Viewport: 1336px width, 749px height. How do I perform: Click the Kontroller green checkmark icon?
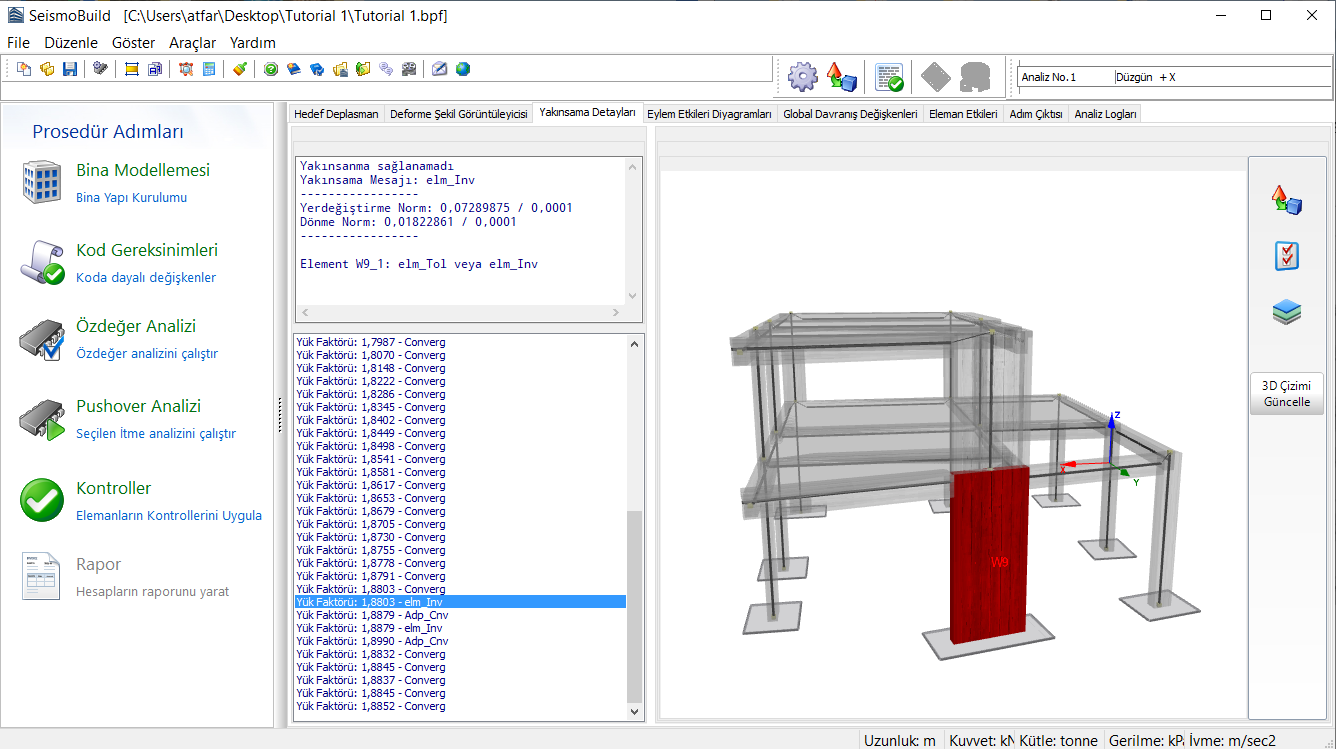42,500
